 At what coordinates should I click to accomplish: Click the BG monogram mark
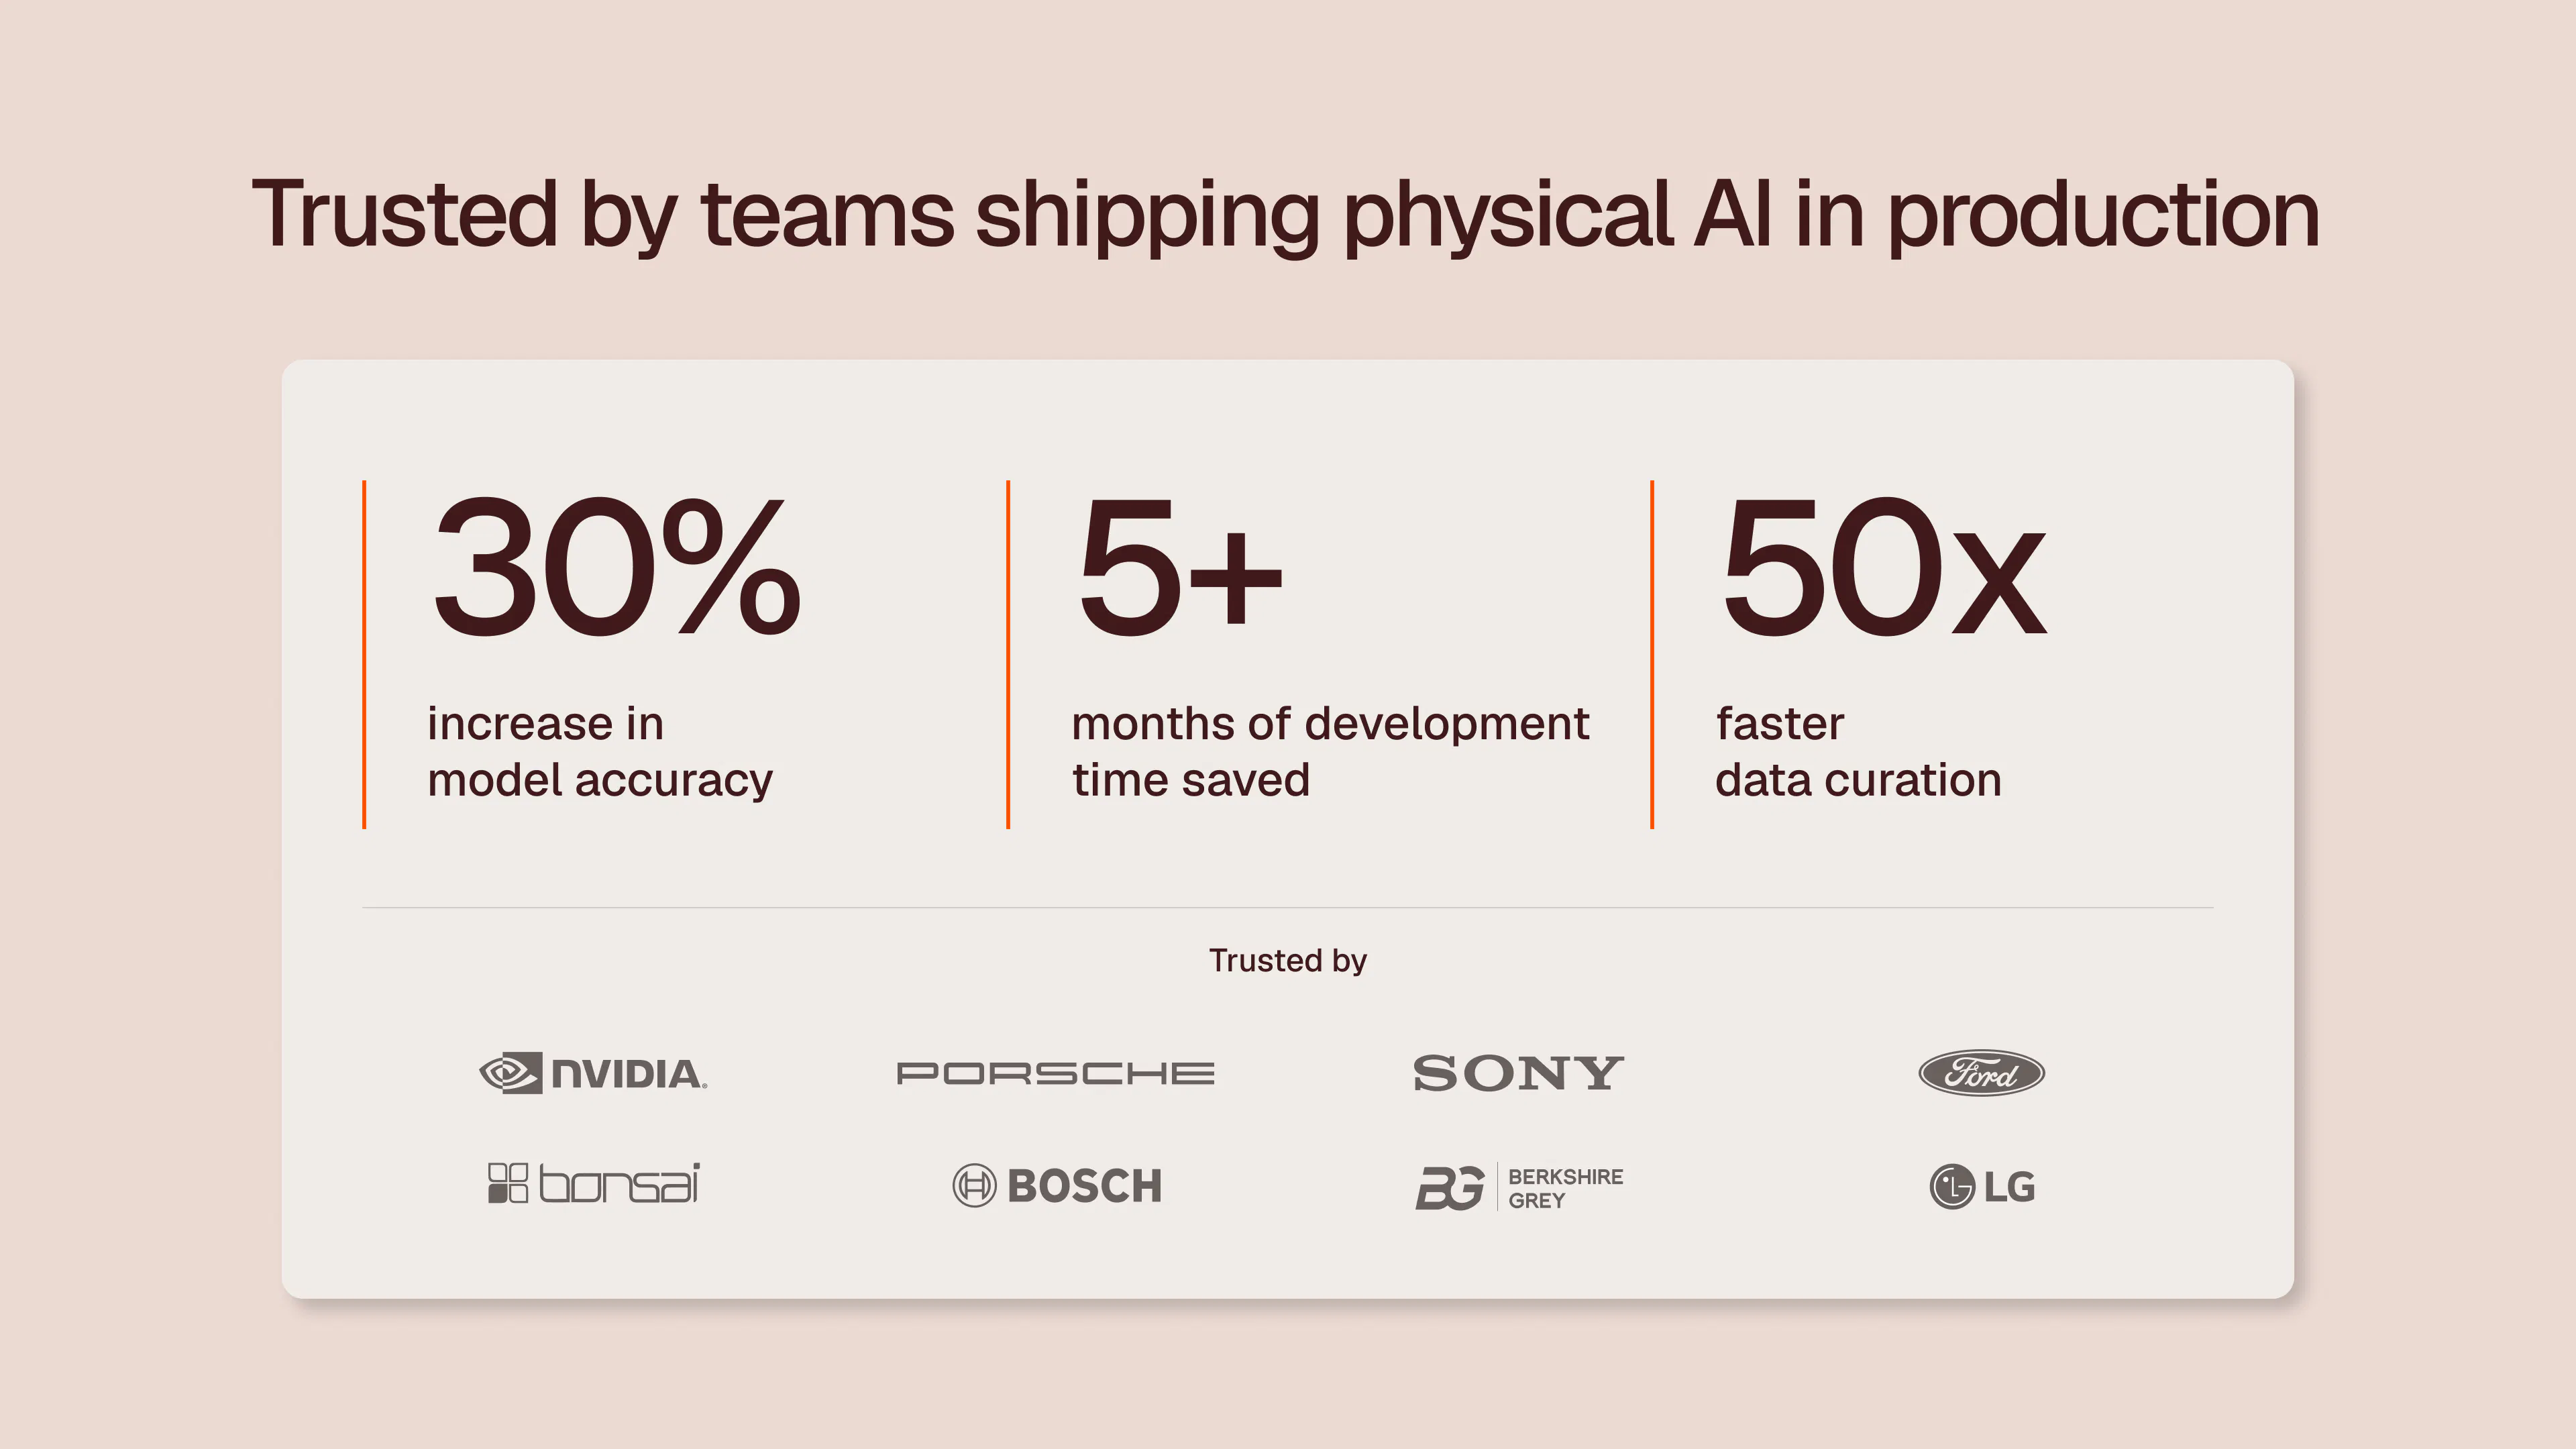coord(1450,1188)
